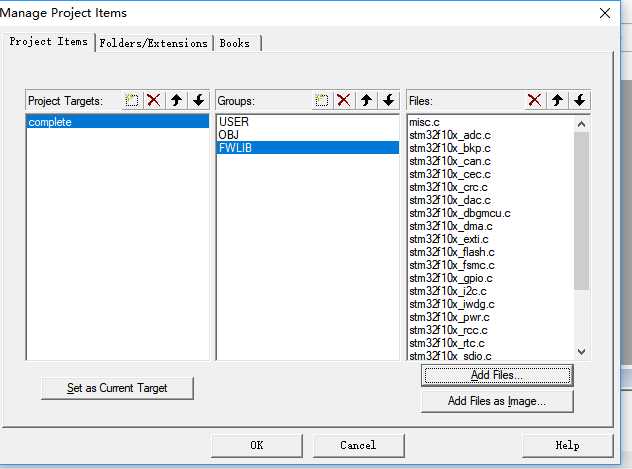
Task: Select the FWLIB group
Action: click(x=308, y=147)
